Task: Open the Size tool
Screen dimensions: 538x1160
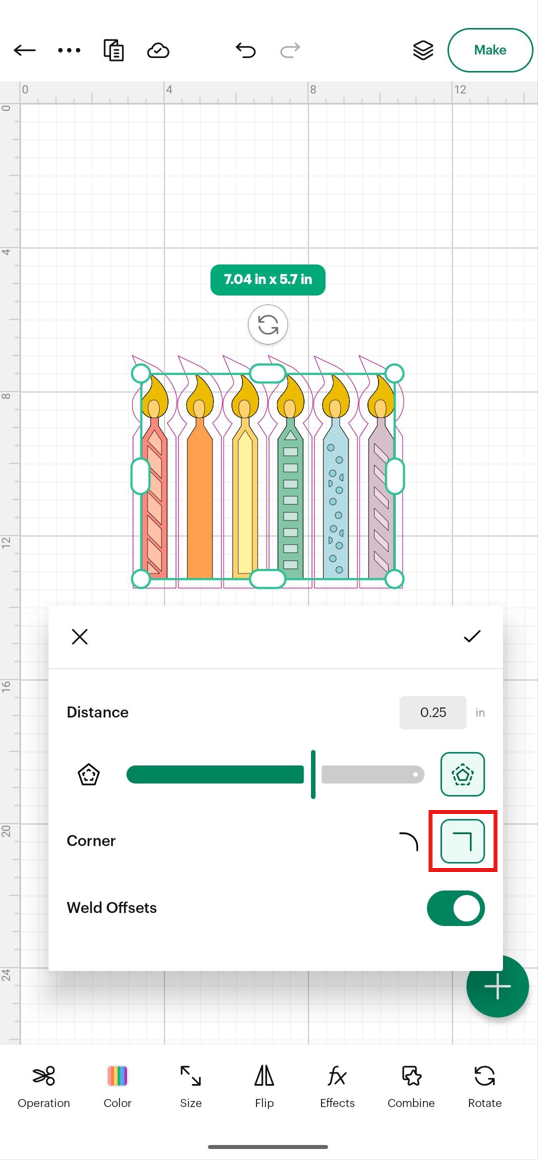Action: pos(190,1087)
